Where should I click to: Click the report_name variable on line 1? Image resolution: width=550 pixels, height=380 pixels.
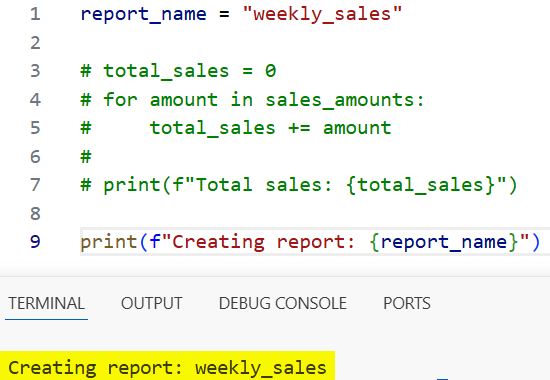143,15
